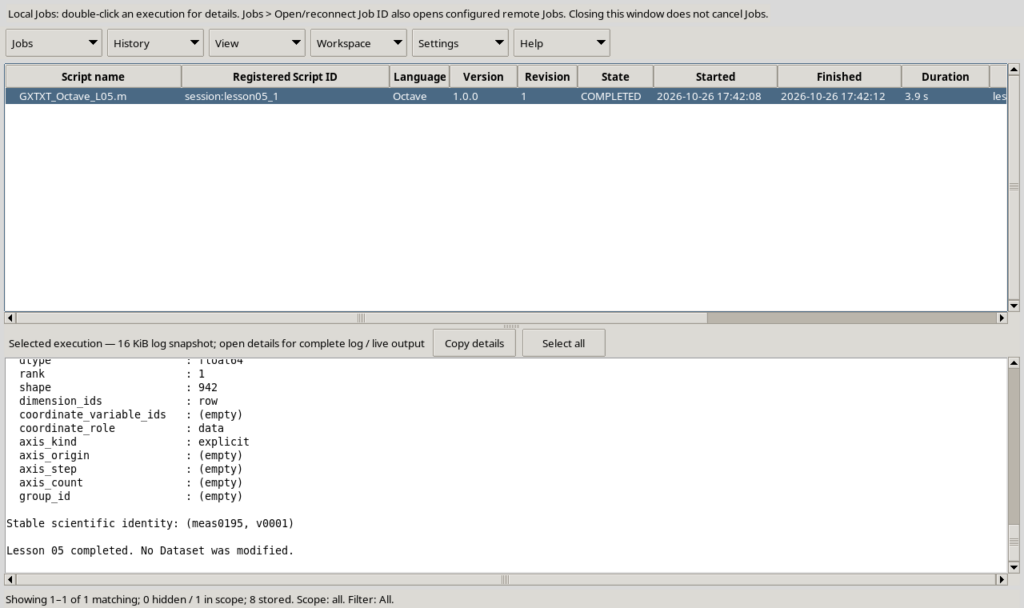
Task: Open the Help dropdown menu
Action: click(x=562, y=43)
